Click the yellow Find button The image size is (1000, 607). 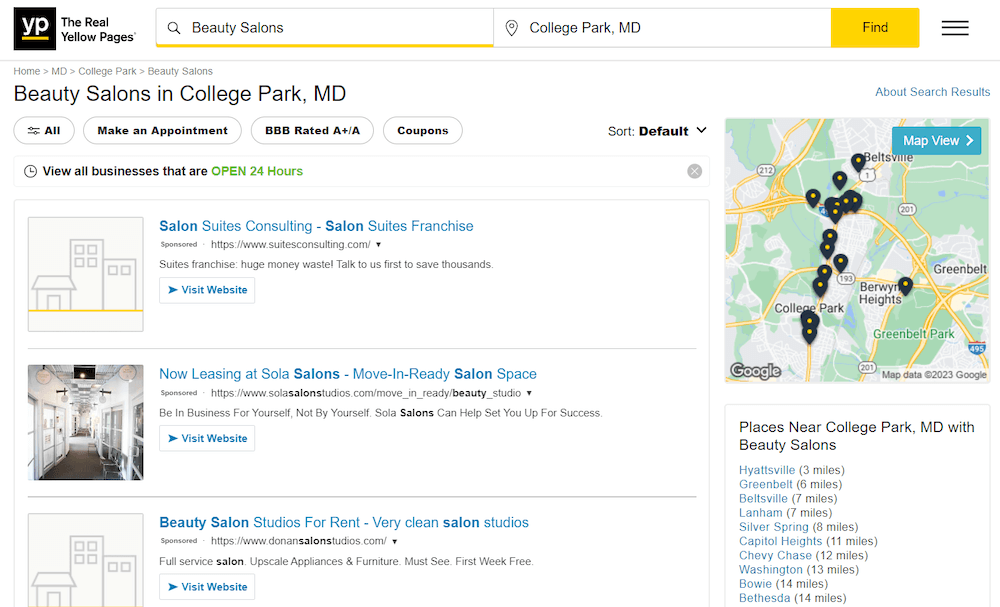point(875,27)
